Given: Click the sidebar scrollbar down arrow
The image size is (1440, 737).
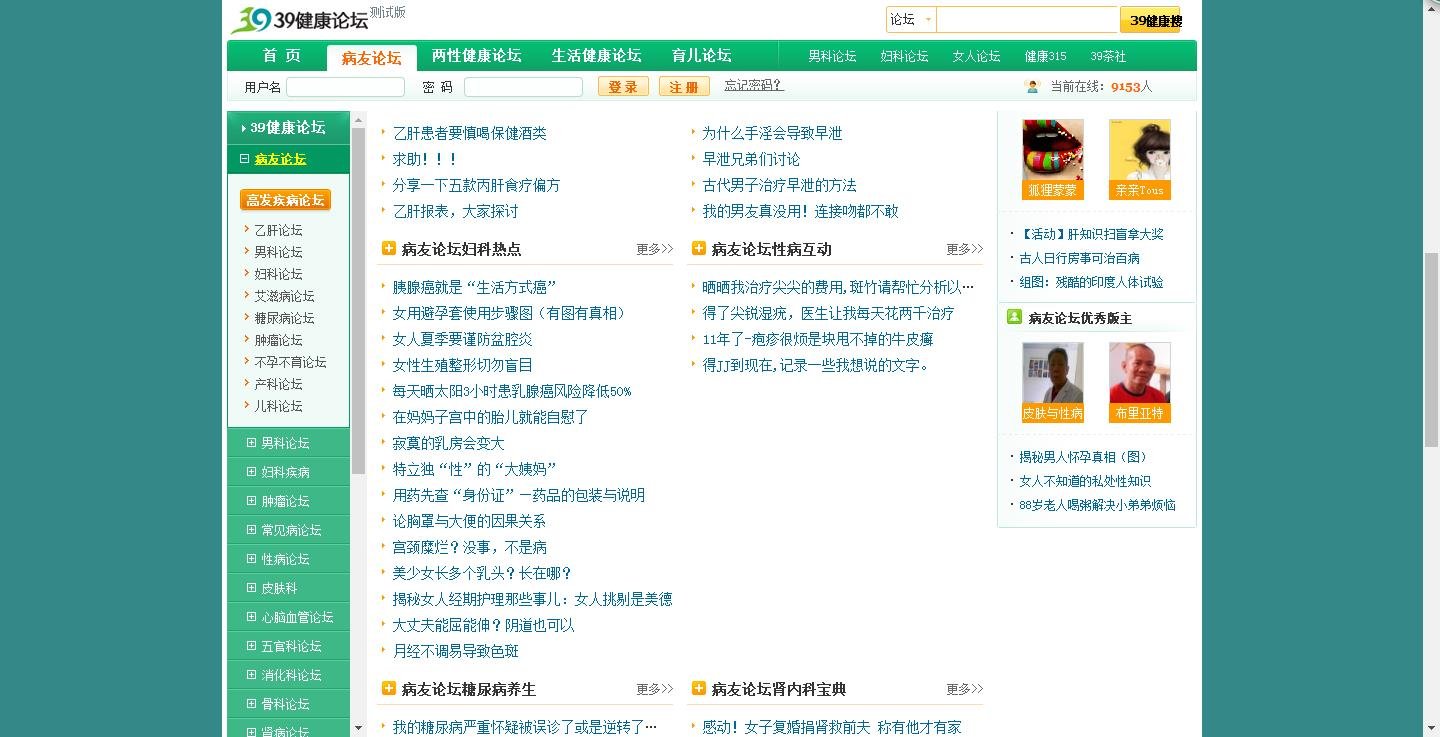Looking at the screenshot, I should pyautogui.click(x=359, y=728).
